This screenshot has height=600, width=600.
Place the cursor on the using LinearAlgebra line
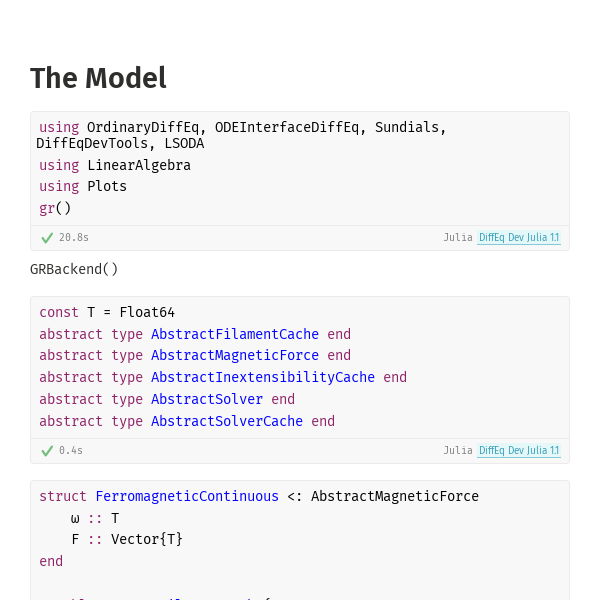(115, 165)
